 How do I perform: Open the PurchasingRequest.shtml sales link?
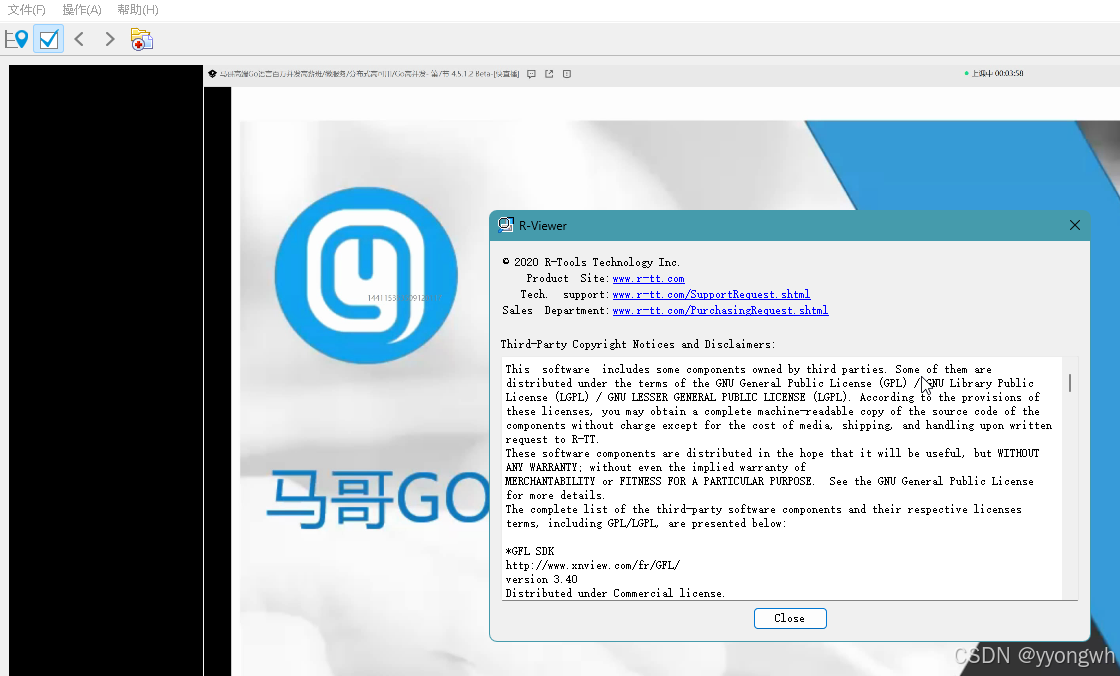[721, 310]
